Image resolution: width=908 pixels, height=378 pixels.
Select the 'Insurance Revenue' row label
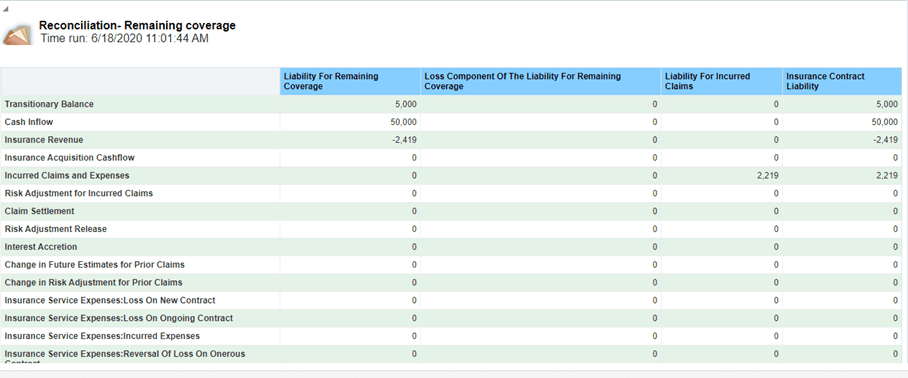tap(44, 140)
